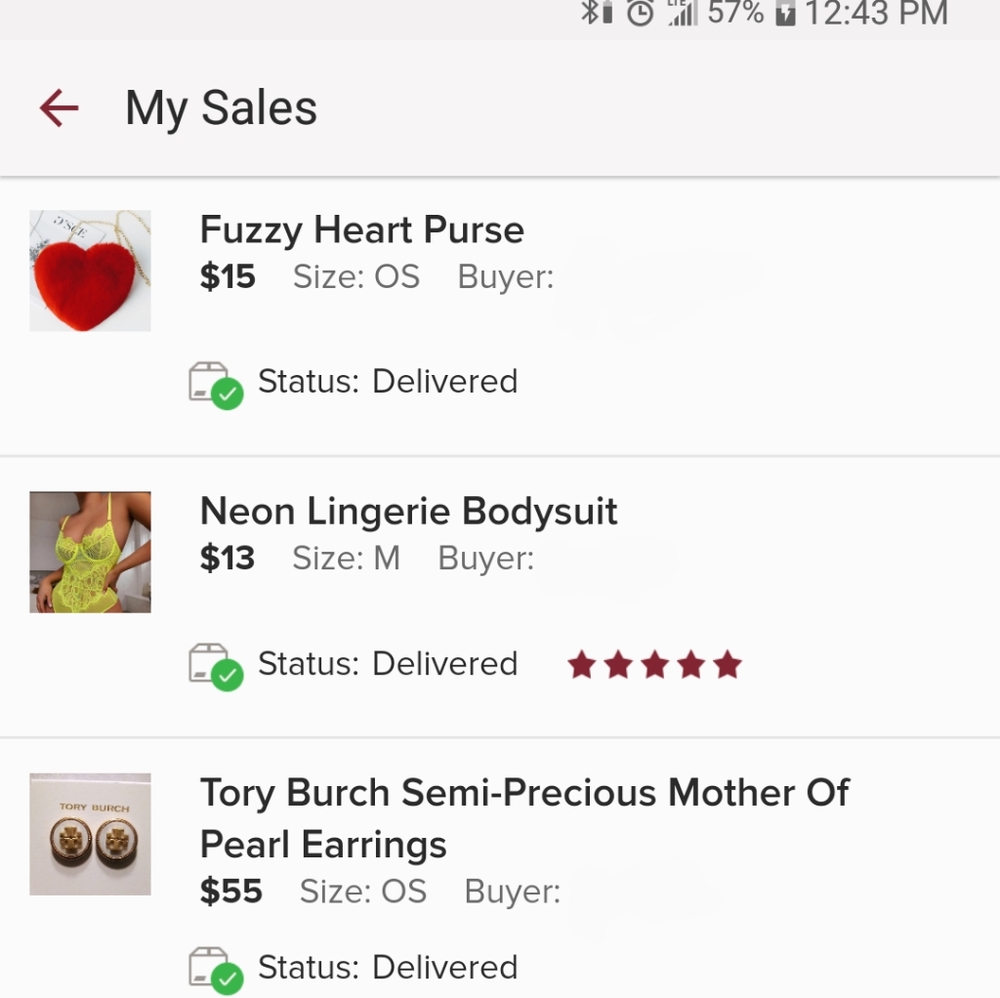Viewport: 1000px width, 998px height.
Task: Tap the $13 price of the bodysuit
Action: click(x=227, y=558)
